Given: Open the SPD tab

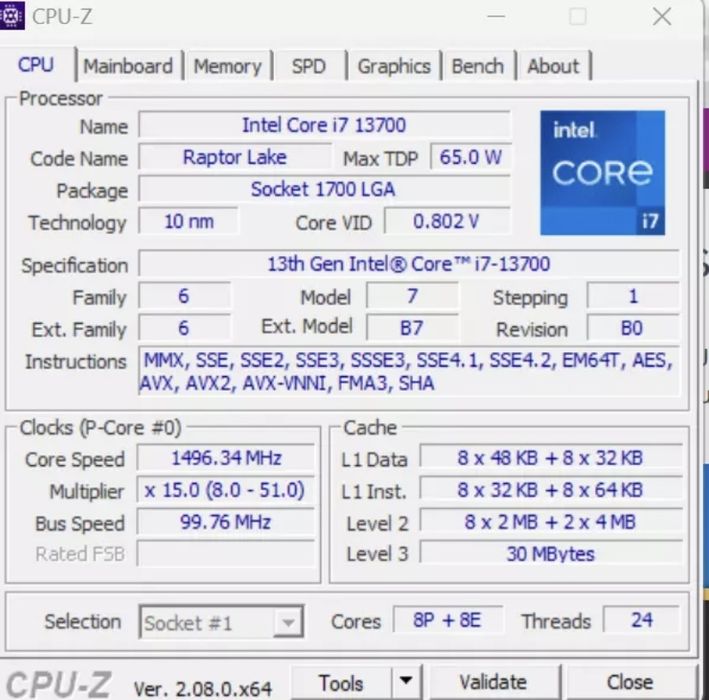Looking at the screenshot, I should (309, 66).
